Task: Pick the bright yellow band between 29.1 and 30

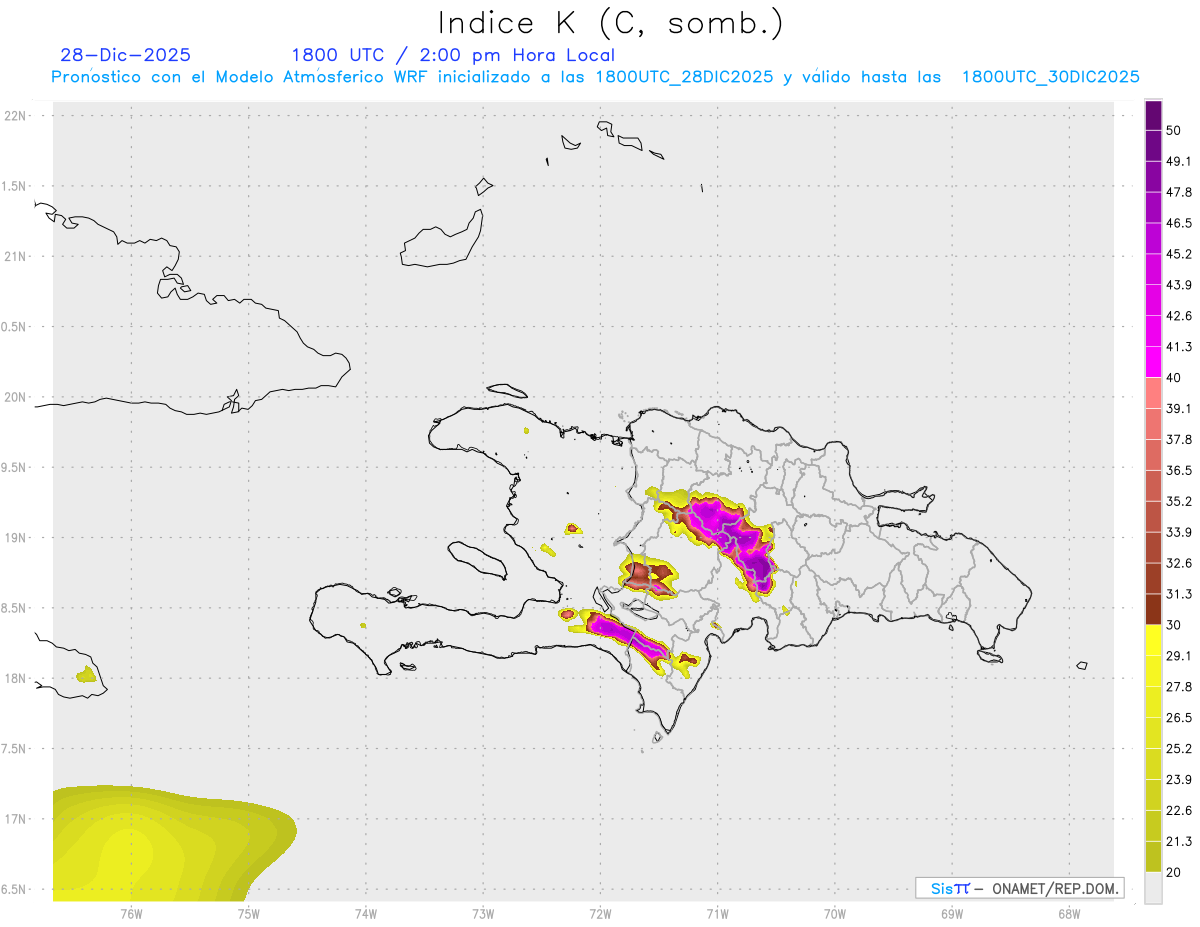Action: coord(1154,640)
